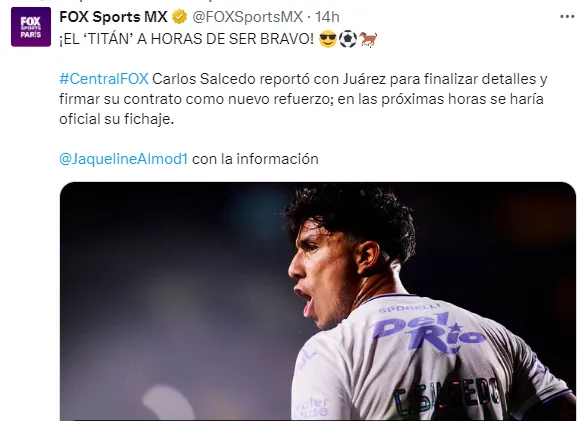Click the 14h timestamp of the tweet

pyautogui.click(x=327, y=17)
